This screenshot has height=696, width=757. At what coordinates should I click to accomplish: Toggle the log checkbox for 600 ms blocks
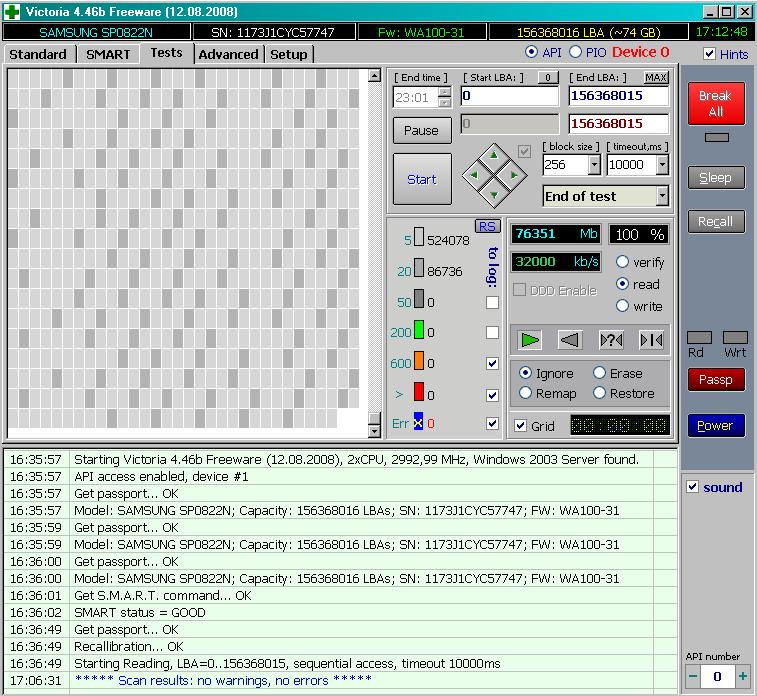point(492,363)
